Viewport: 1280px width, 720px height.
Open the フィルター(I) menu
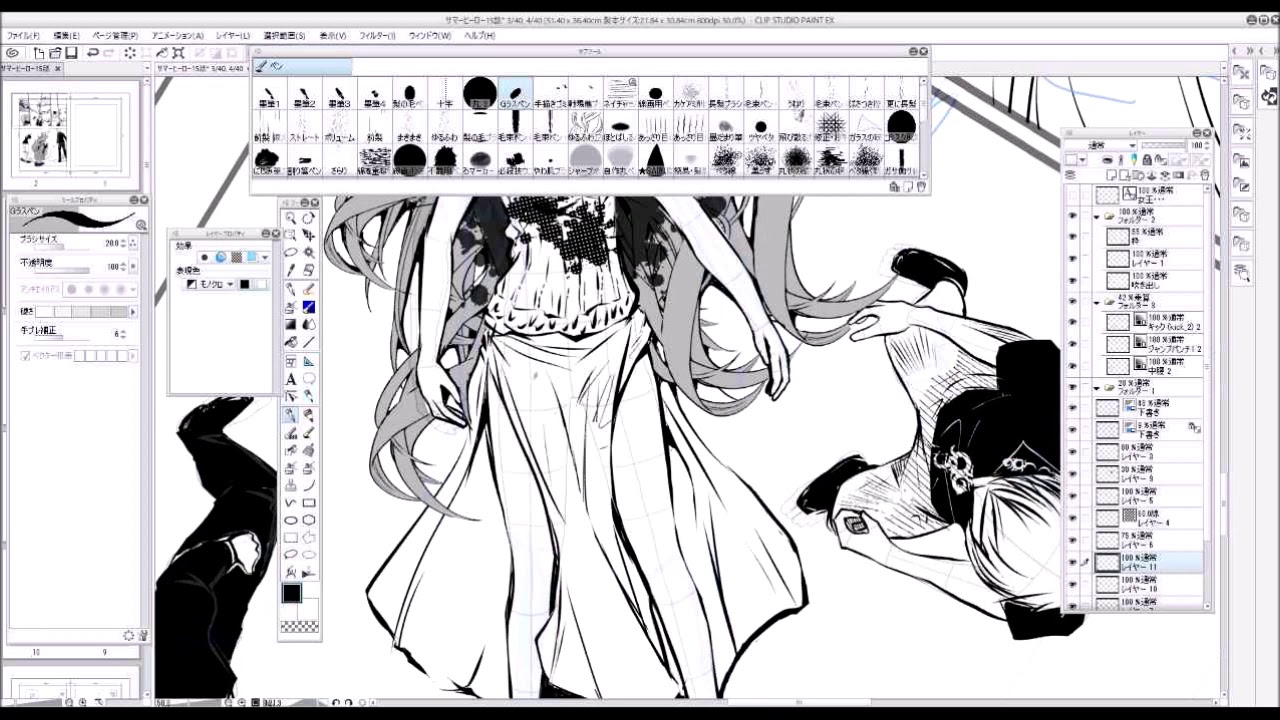click(x=378, y=36)
